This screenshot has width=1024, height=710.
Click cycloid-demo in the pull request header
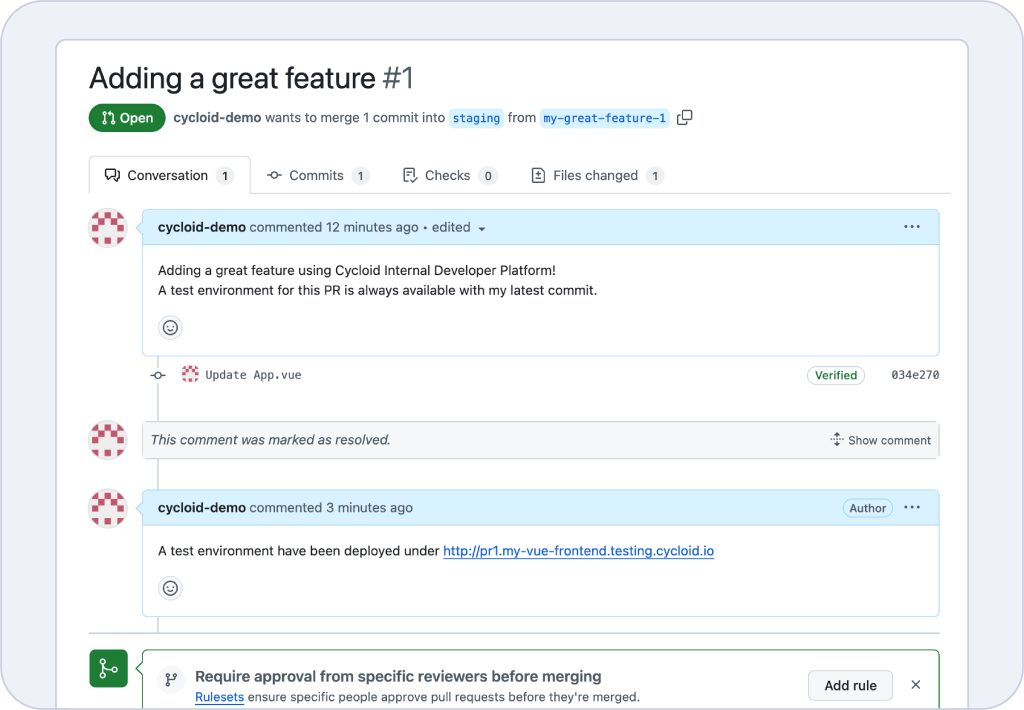click(x=217, y=118)
